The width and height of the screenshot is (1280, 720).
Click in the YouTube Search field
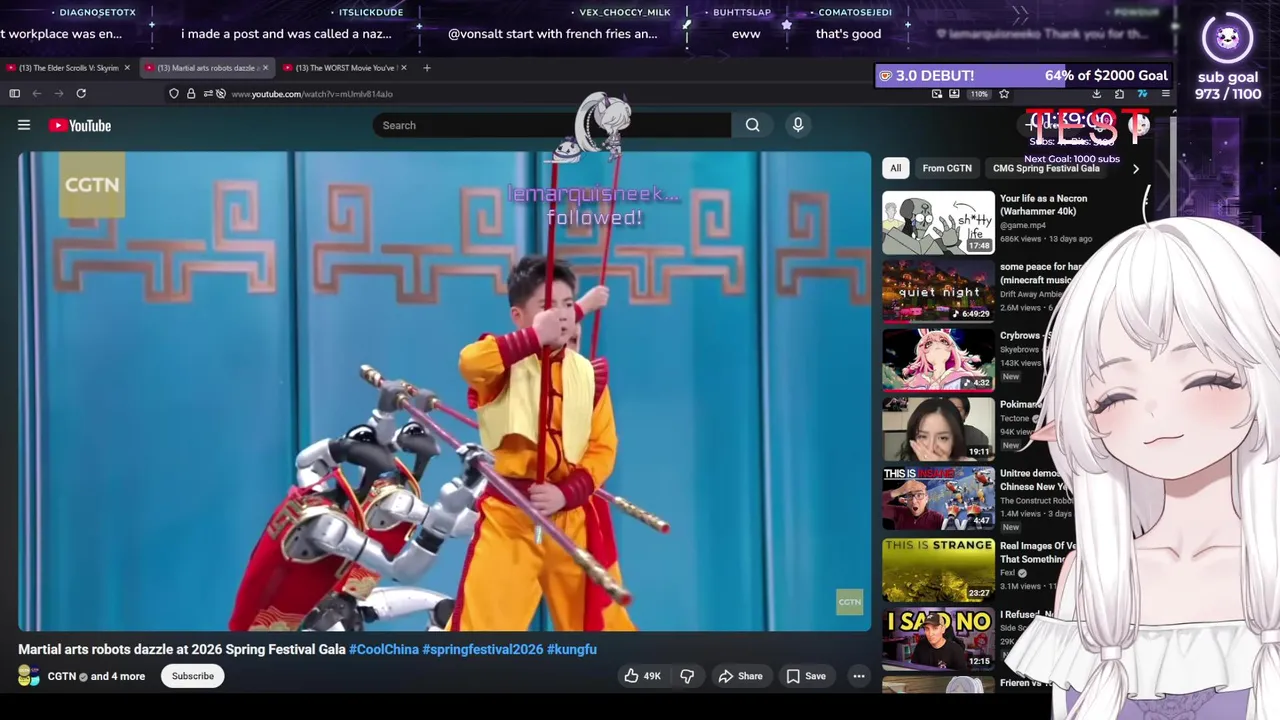552,125
